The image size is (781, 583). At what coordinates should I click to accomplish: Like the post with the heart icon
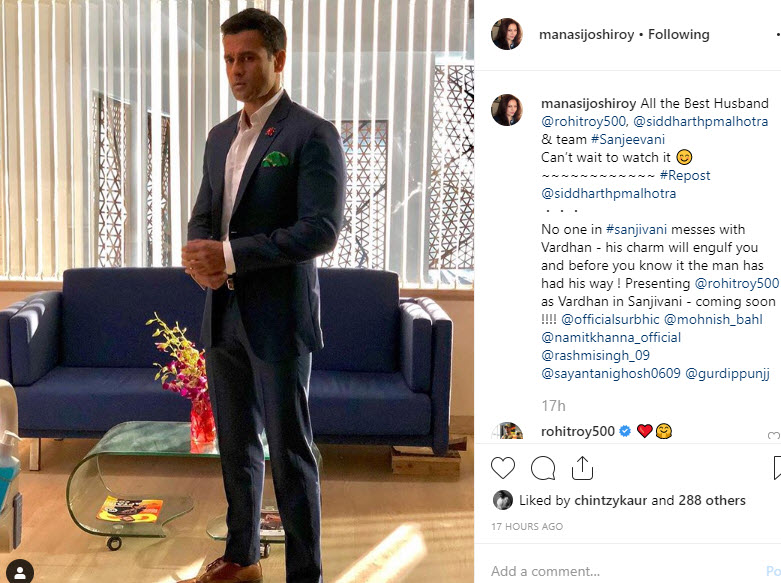503,468
